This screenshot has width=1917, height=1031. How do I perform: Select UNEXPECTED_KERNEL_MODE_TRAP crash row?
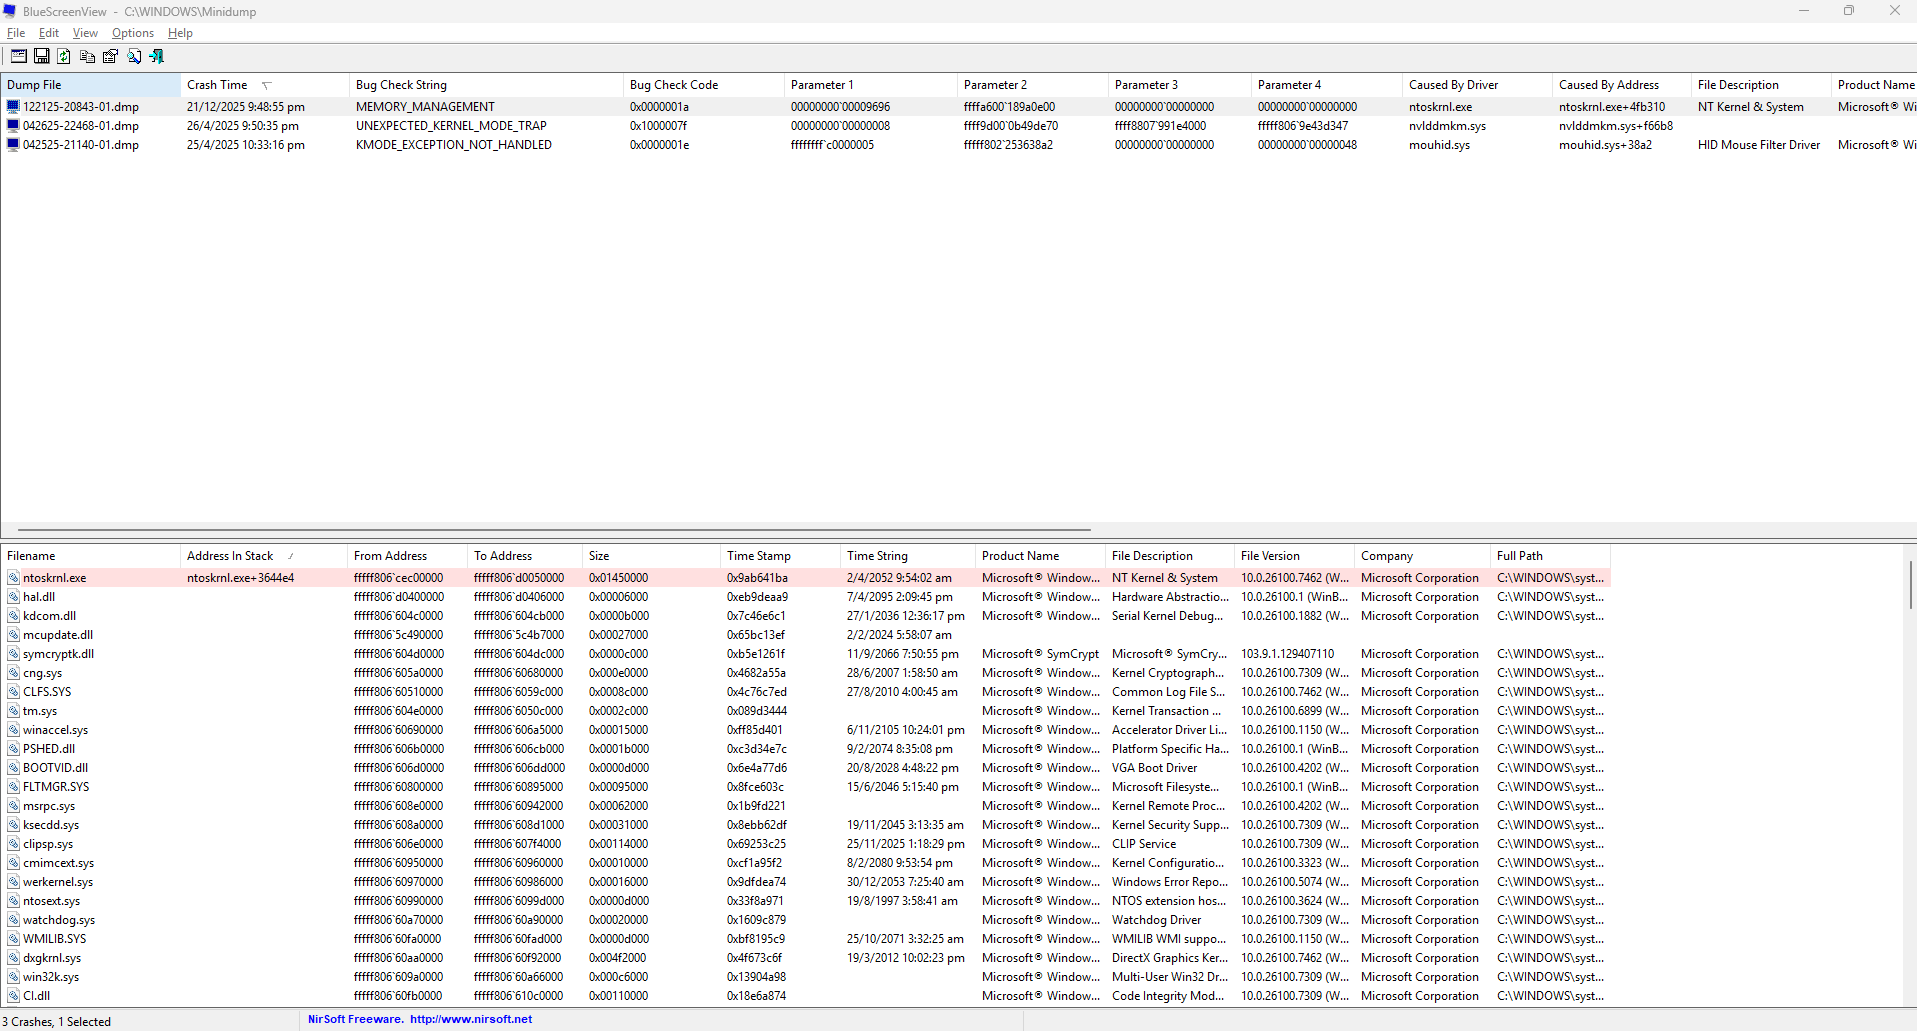click(958, 126)
